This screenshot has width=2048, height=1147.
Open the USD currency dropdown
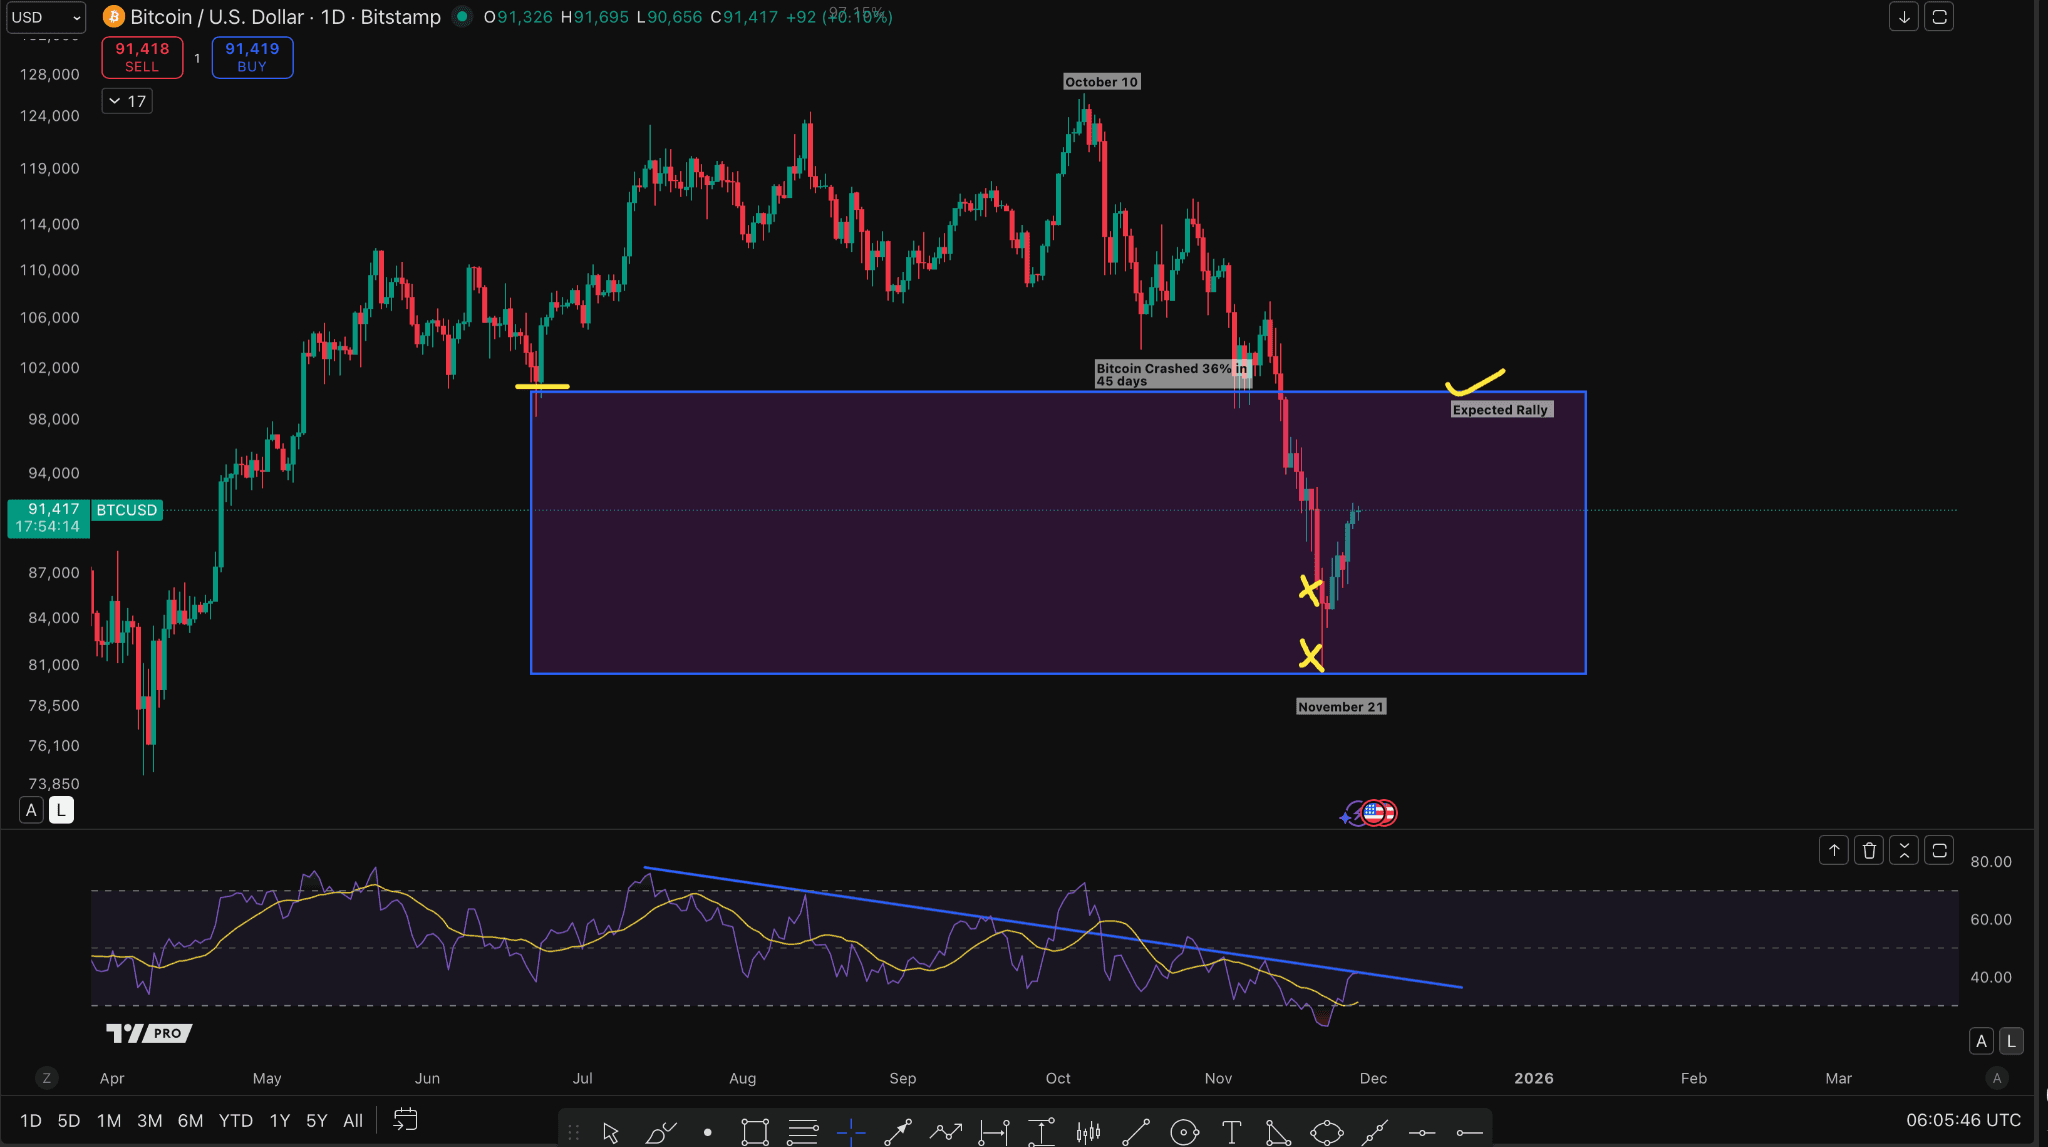(45, 17)
